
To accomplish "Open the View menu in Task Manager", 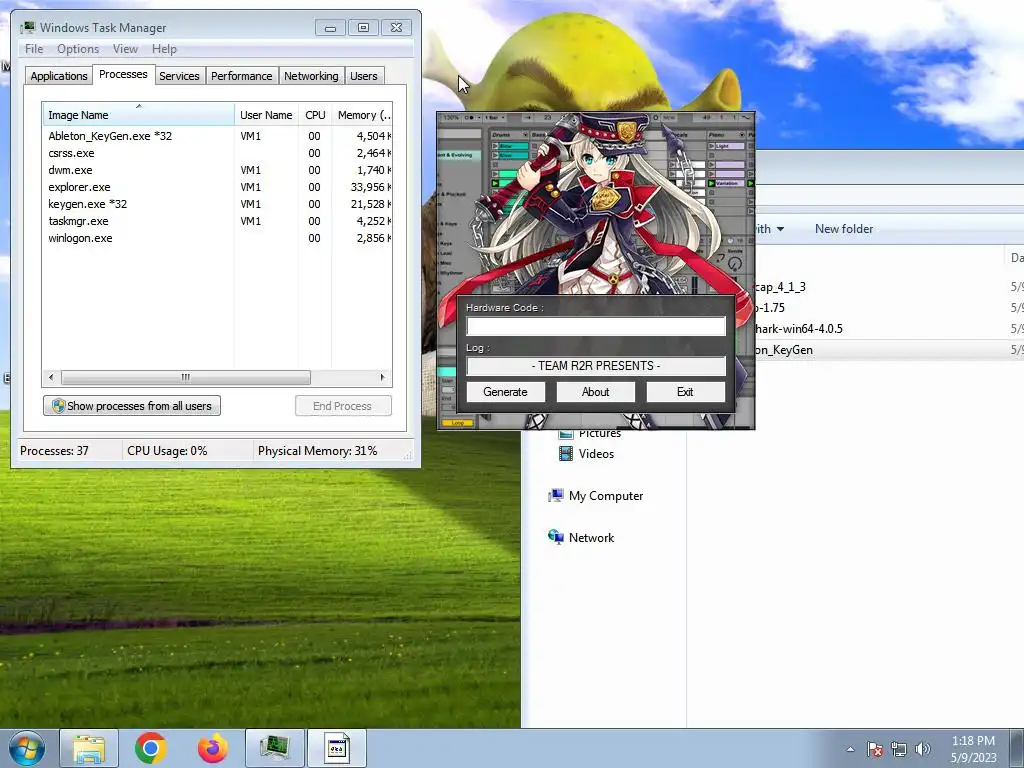I will tap(125, 49).
